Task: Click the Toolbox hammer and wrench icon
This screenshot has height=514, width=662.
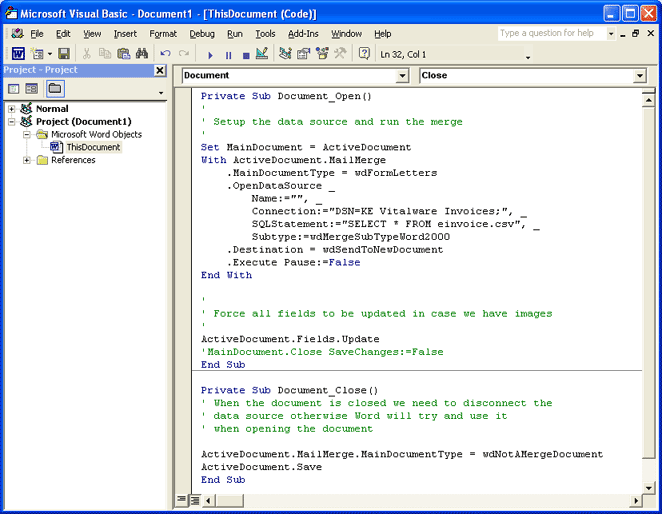Action: 340,54
